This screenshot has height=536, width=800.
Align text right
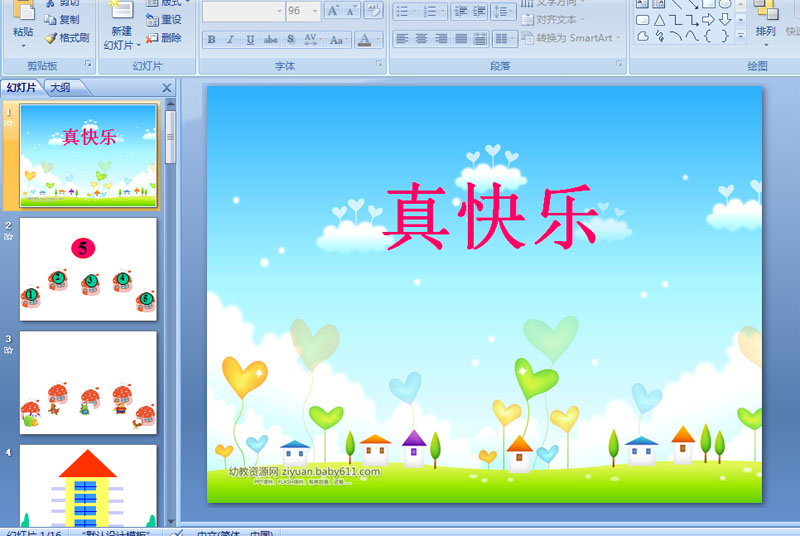tap(441, 39)
